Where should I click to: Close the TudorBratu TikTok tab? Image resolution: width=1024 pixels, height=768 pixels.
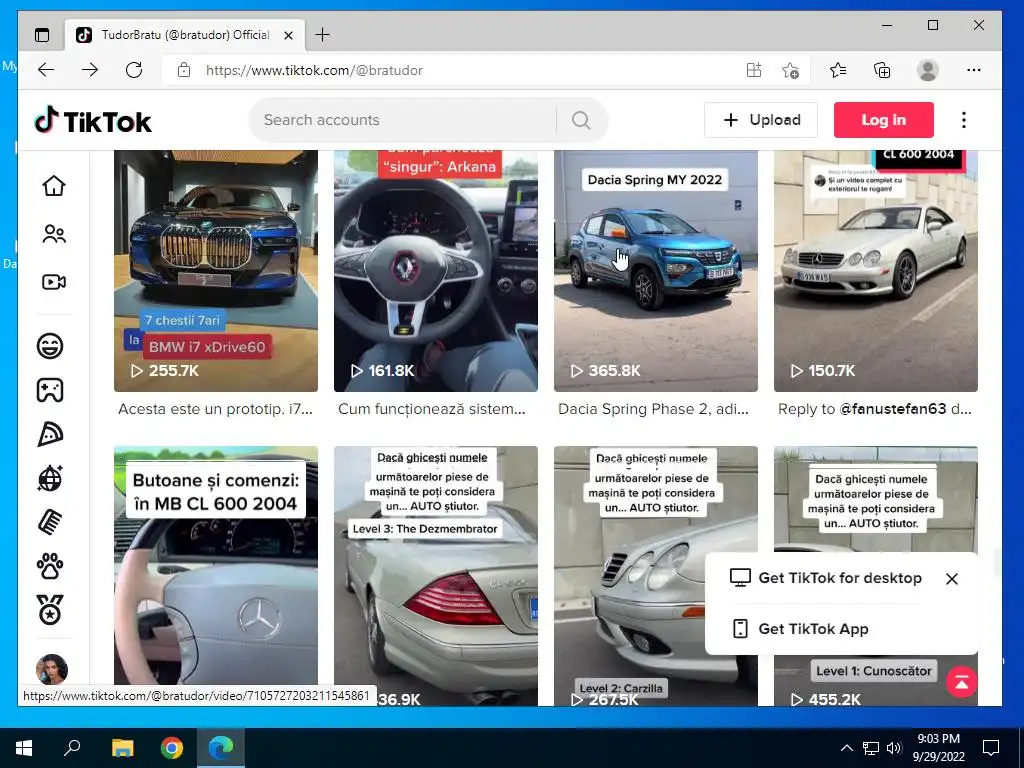[288, 35]
